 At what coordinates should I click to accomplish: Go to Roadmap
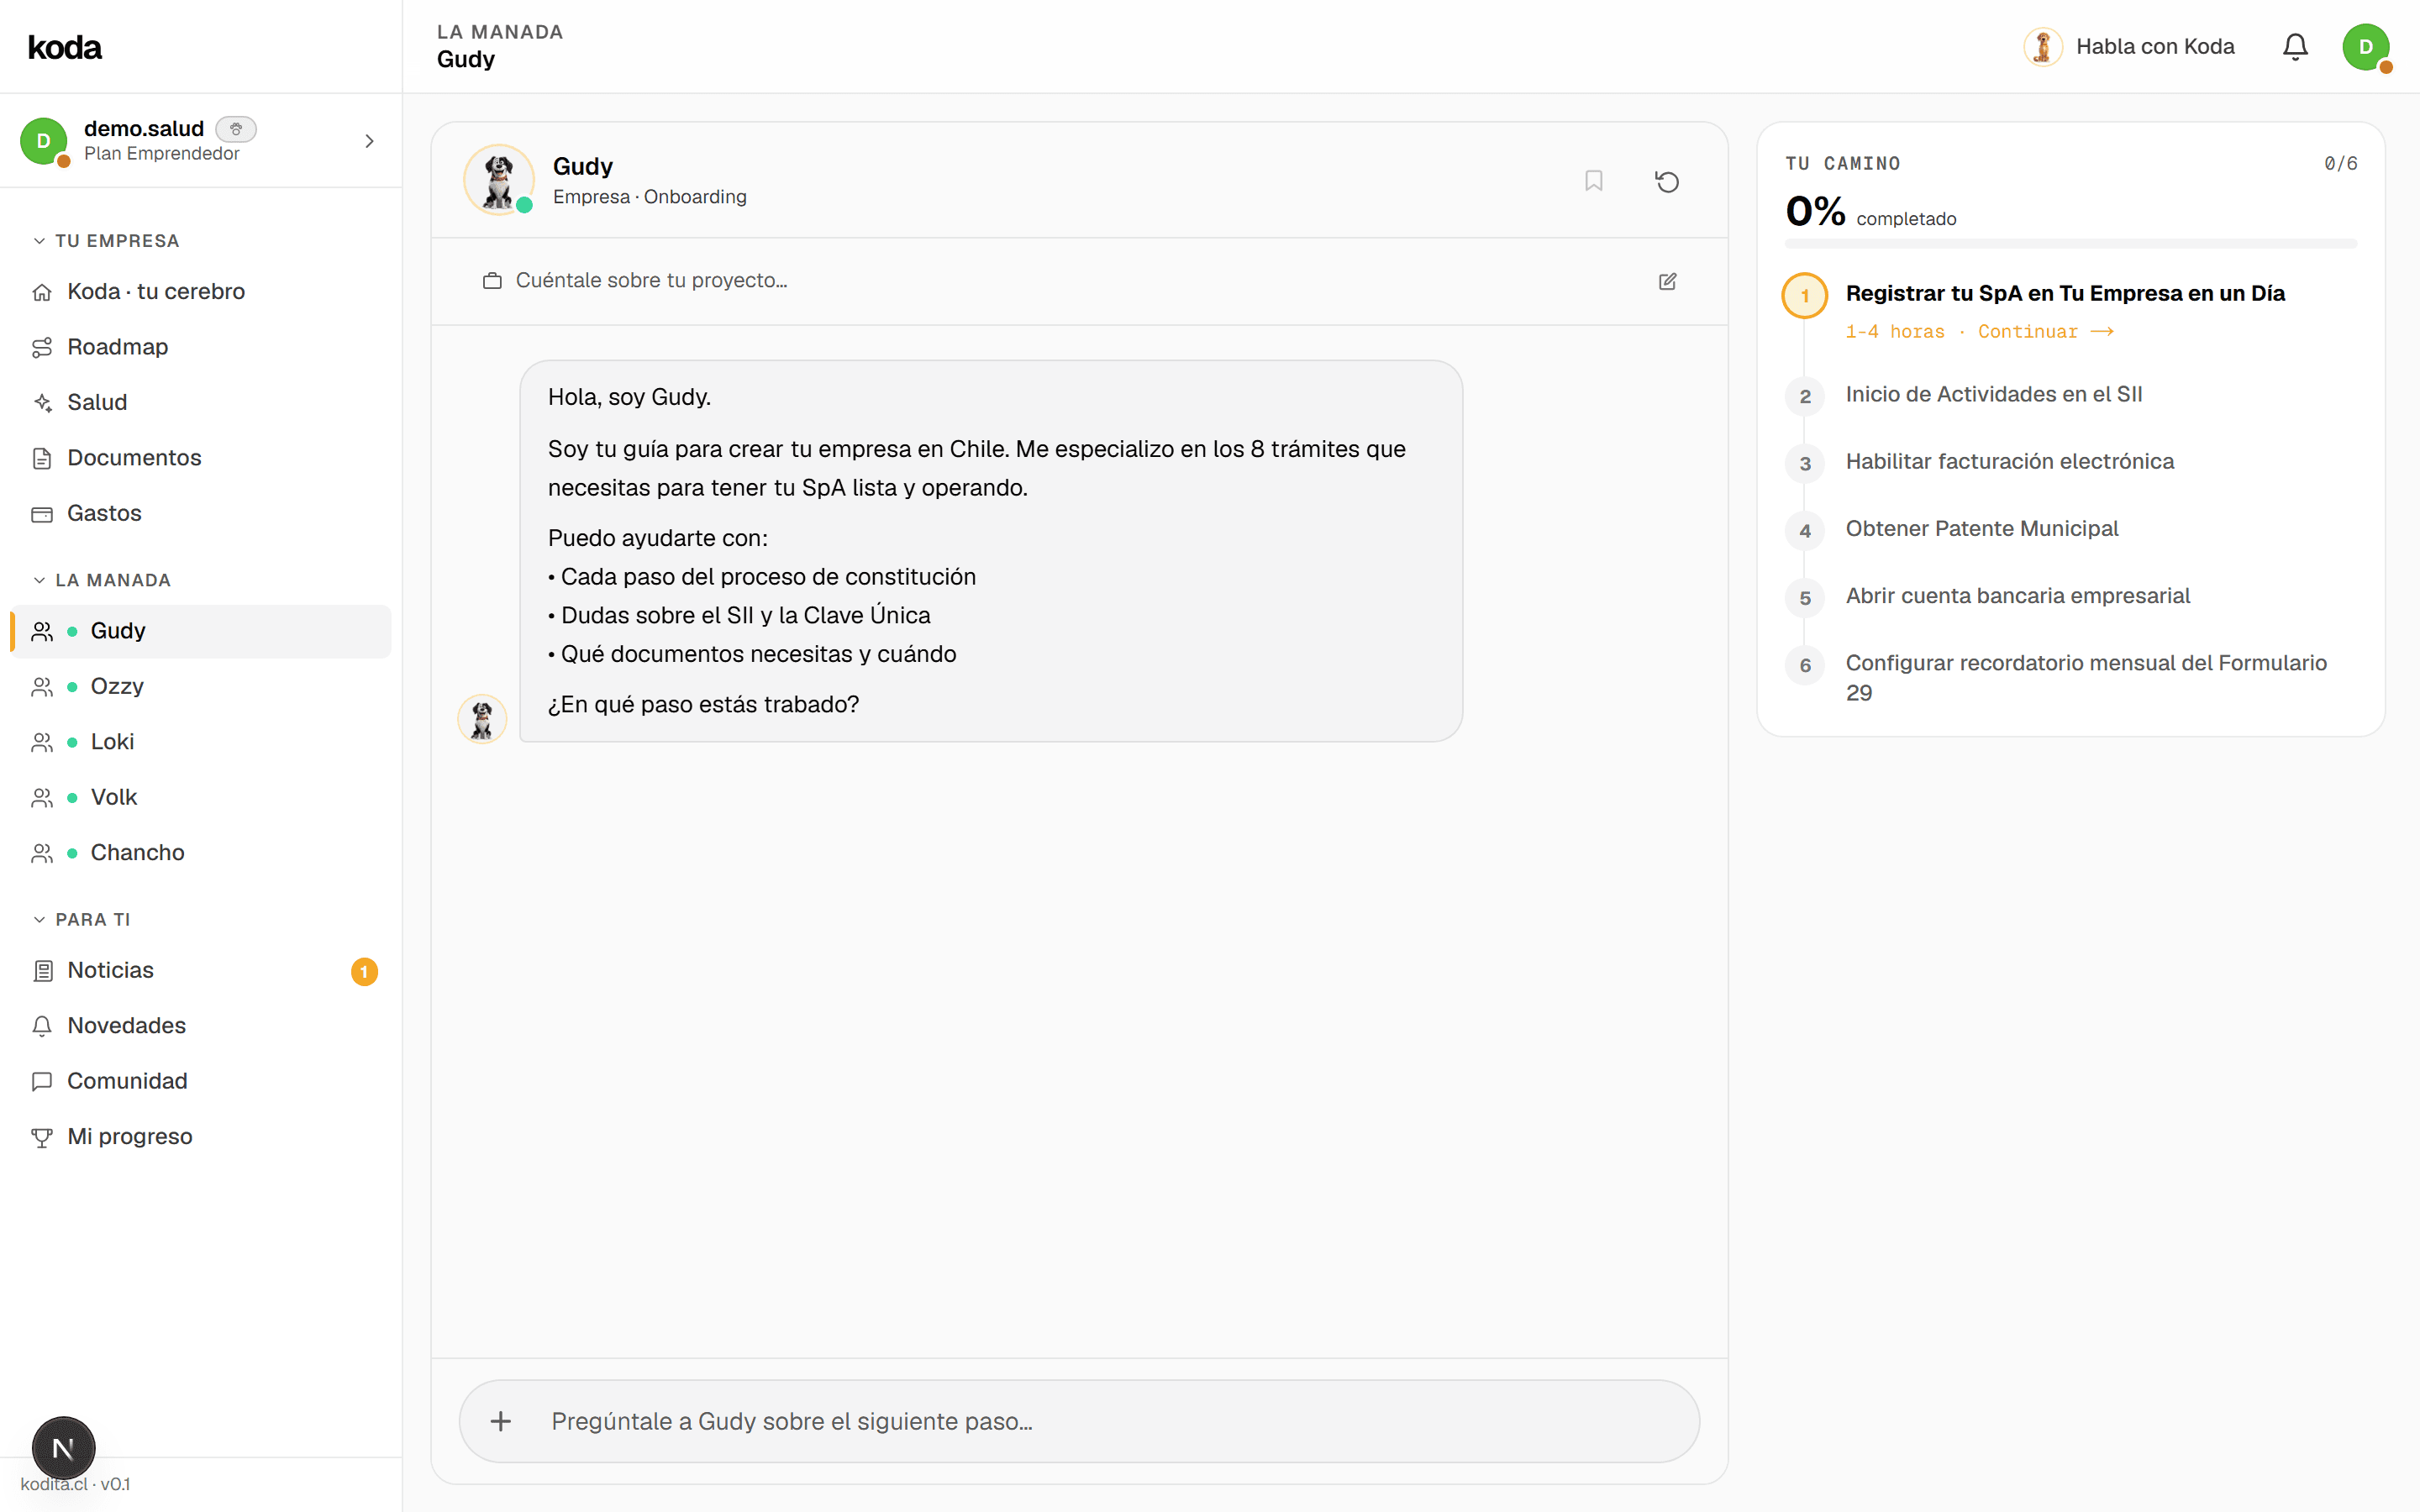click(200, 347)
